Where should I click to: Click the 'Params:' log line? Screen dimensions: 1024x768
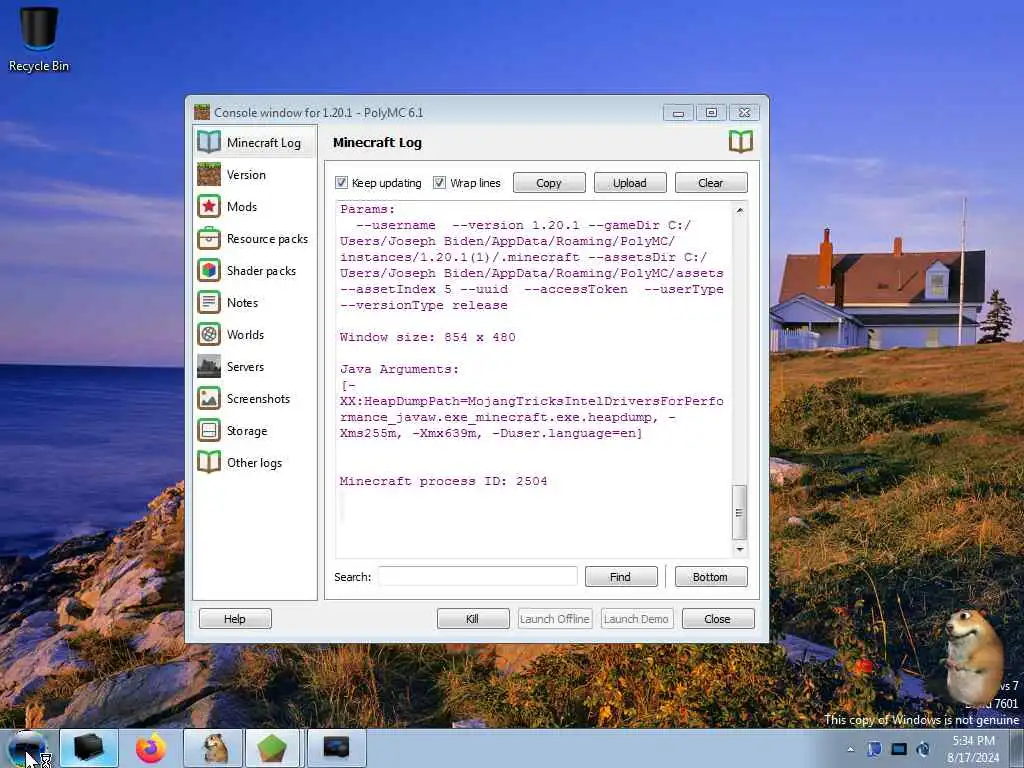point(368,209)
